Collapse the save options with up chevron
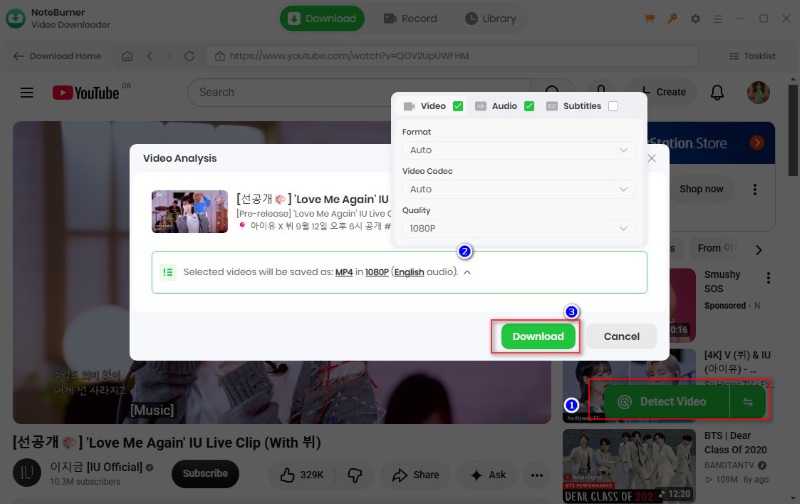800x504 pixels. click(467, 272)
